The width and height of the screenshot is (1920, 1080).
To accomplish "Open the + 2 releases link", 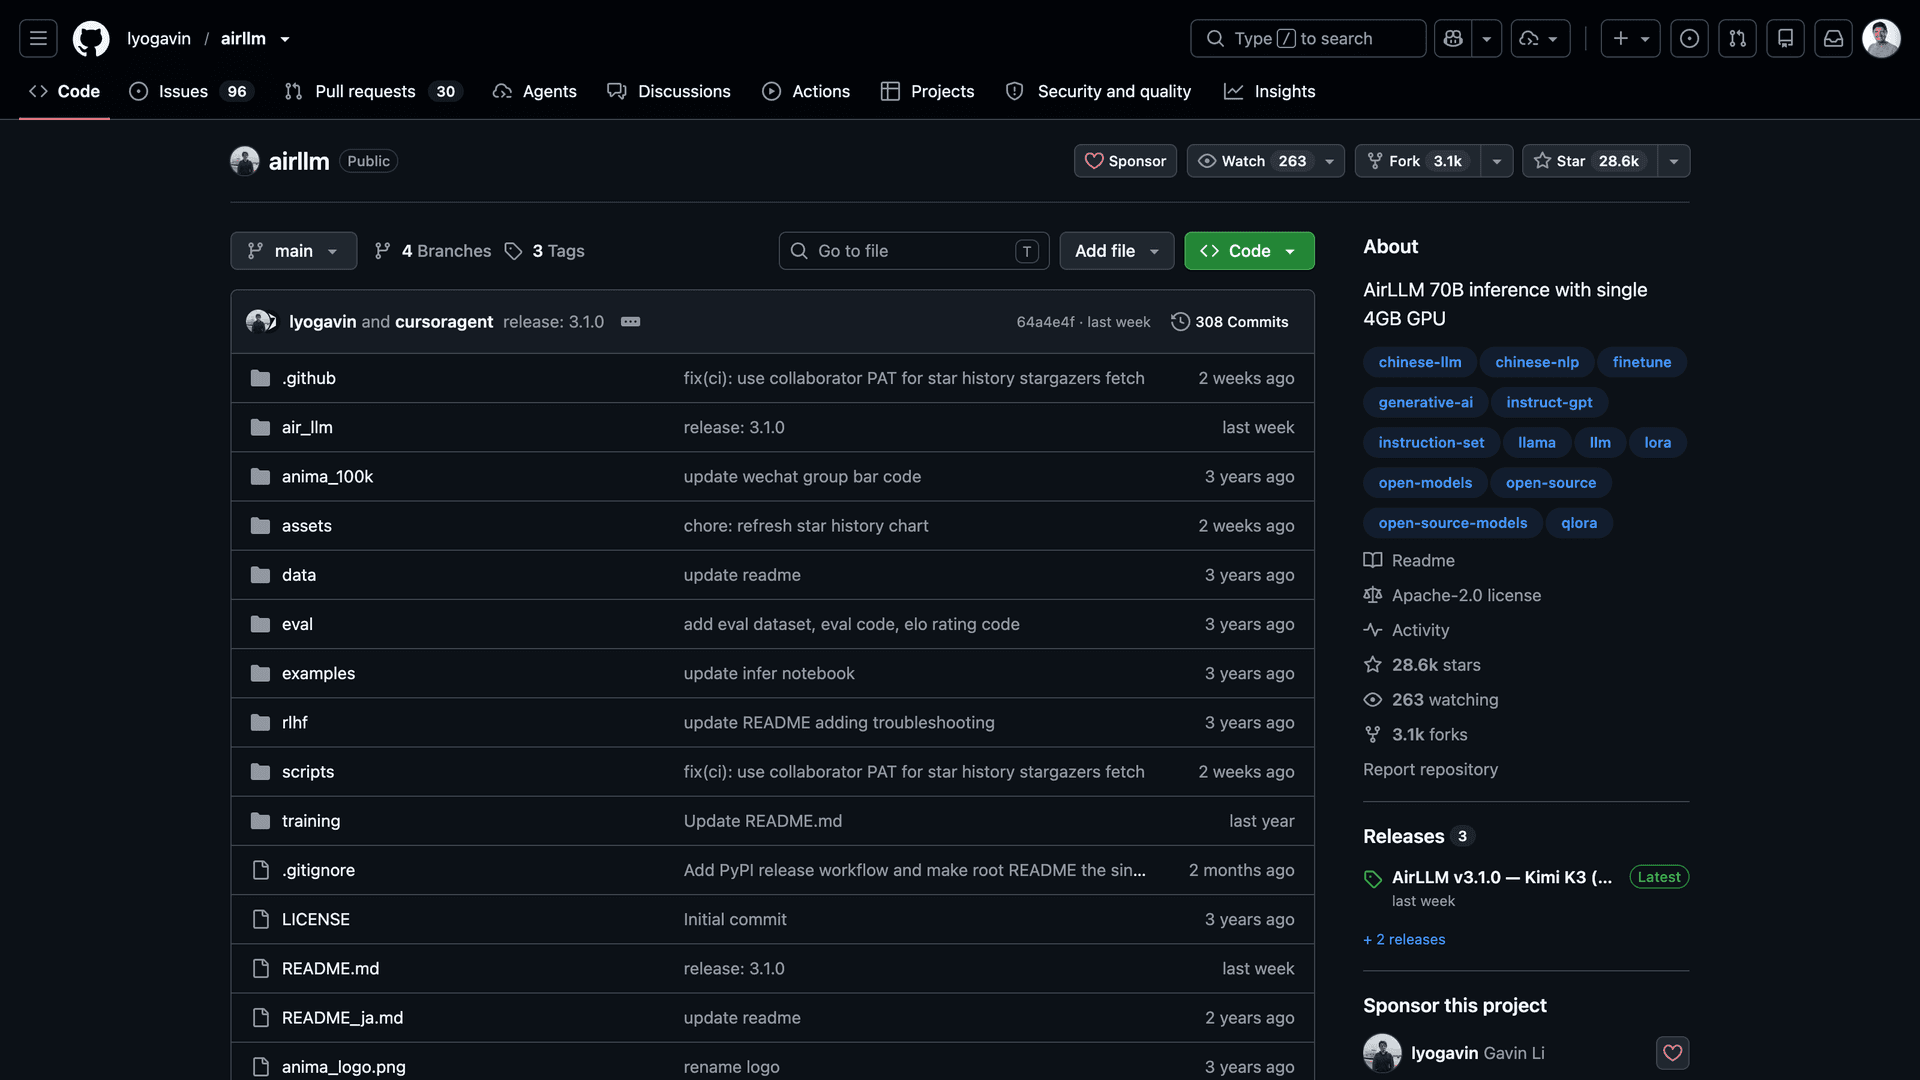I will [x=1404, y=939].
